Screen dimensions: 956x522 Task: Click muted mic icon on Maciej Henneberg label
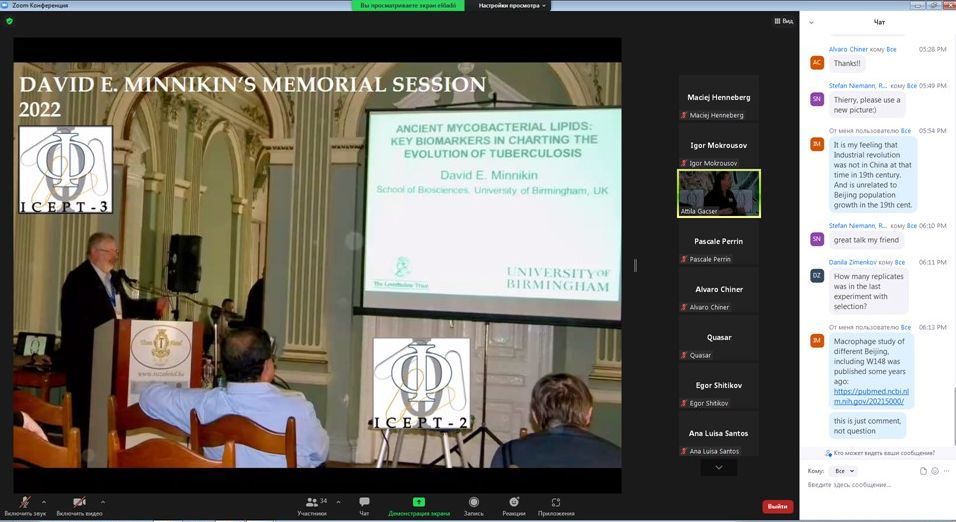pos(684,115)
